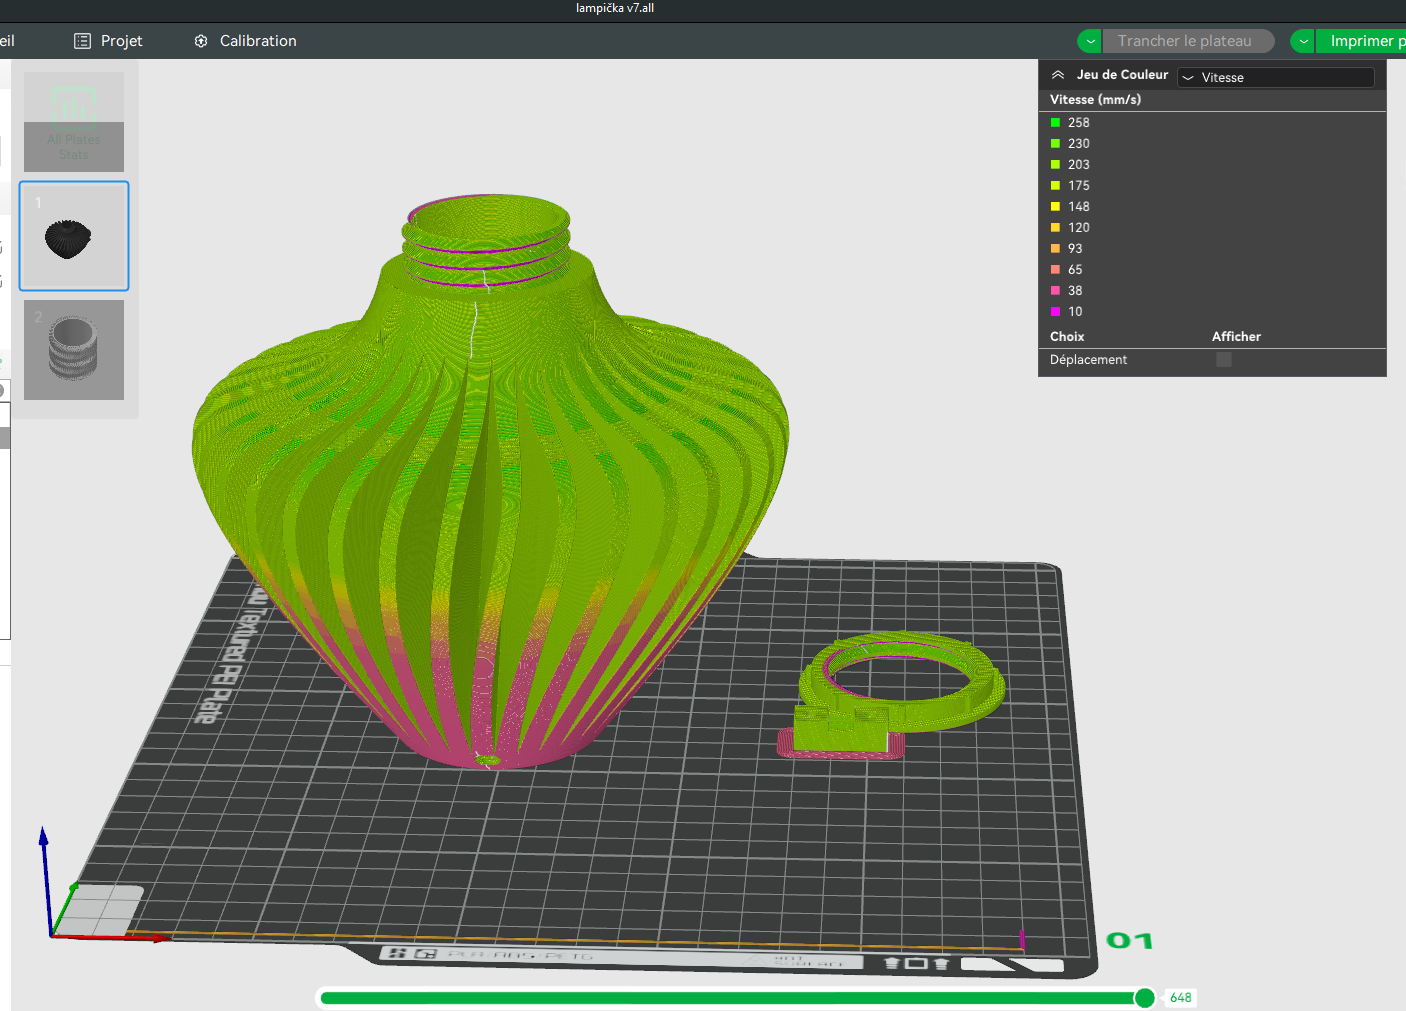Click the green Imprimer button

(1364, 41)
